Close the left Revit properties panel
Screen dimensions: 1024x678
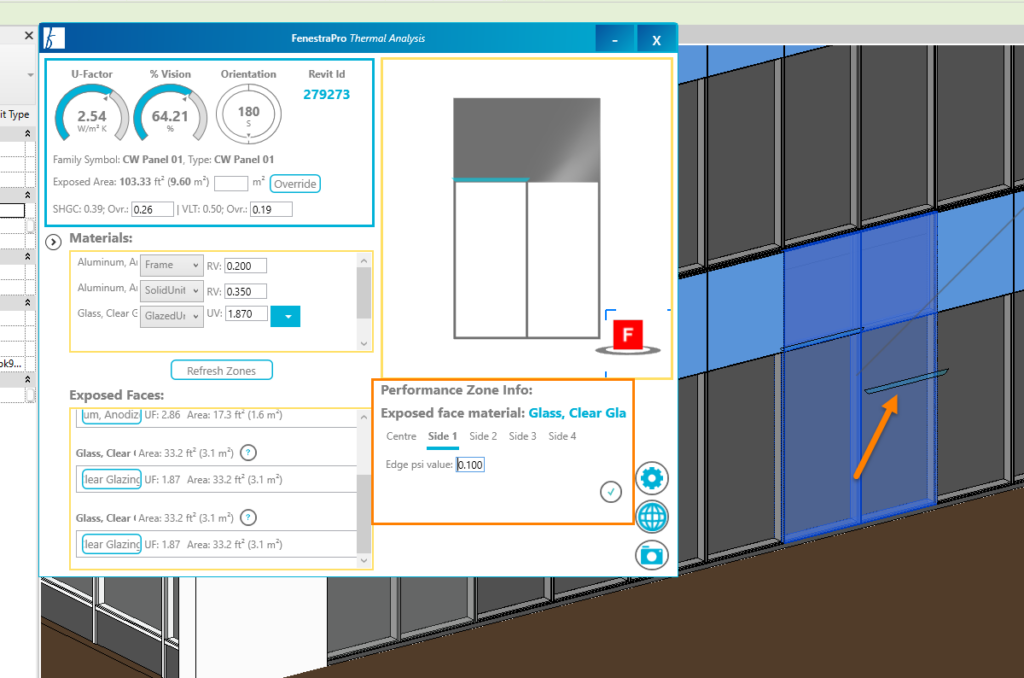tap(28, 35)
